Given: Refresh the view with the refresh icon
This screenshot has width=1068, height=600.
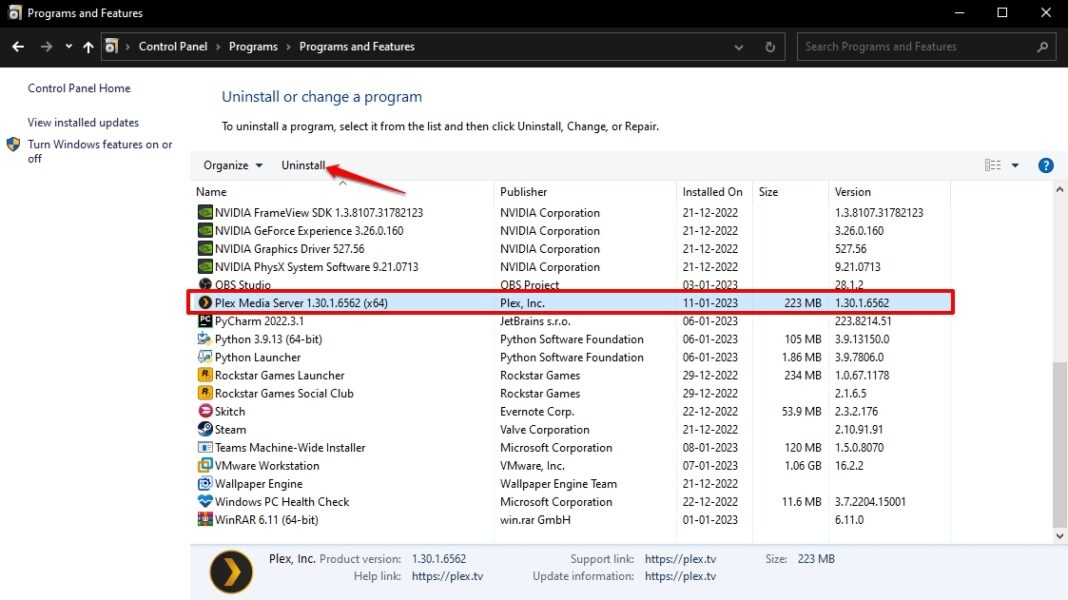Looking at the screenshot, I should point(769,46).
